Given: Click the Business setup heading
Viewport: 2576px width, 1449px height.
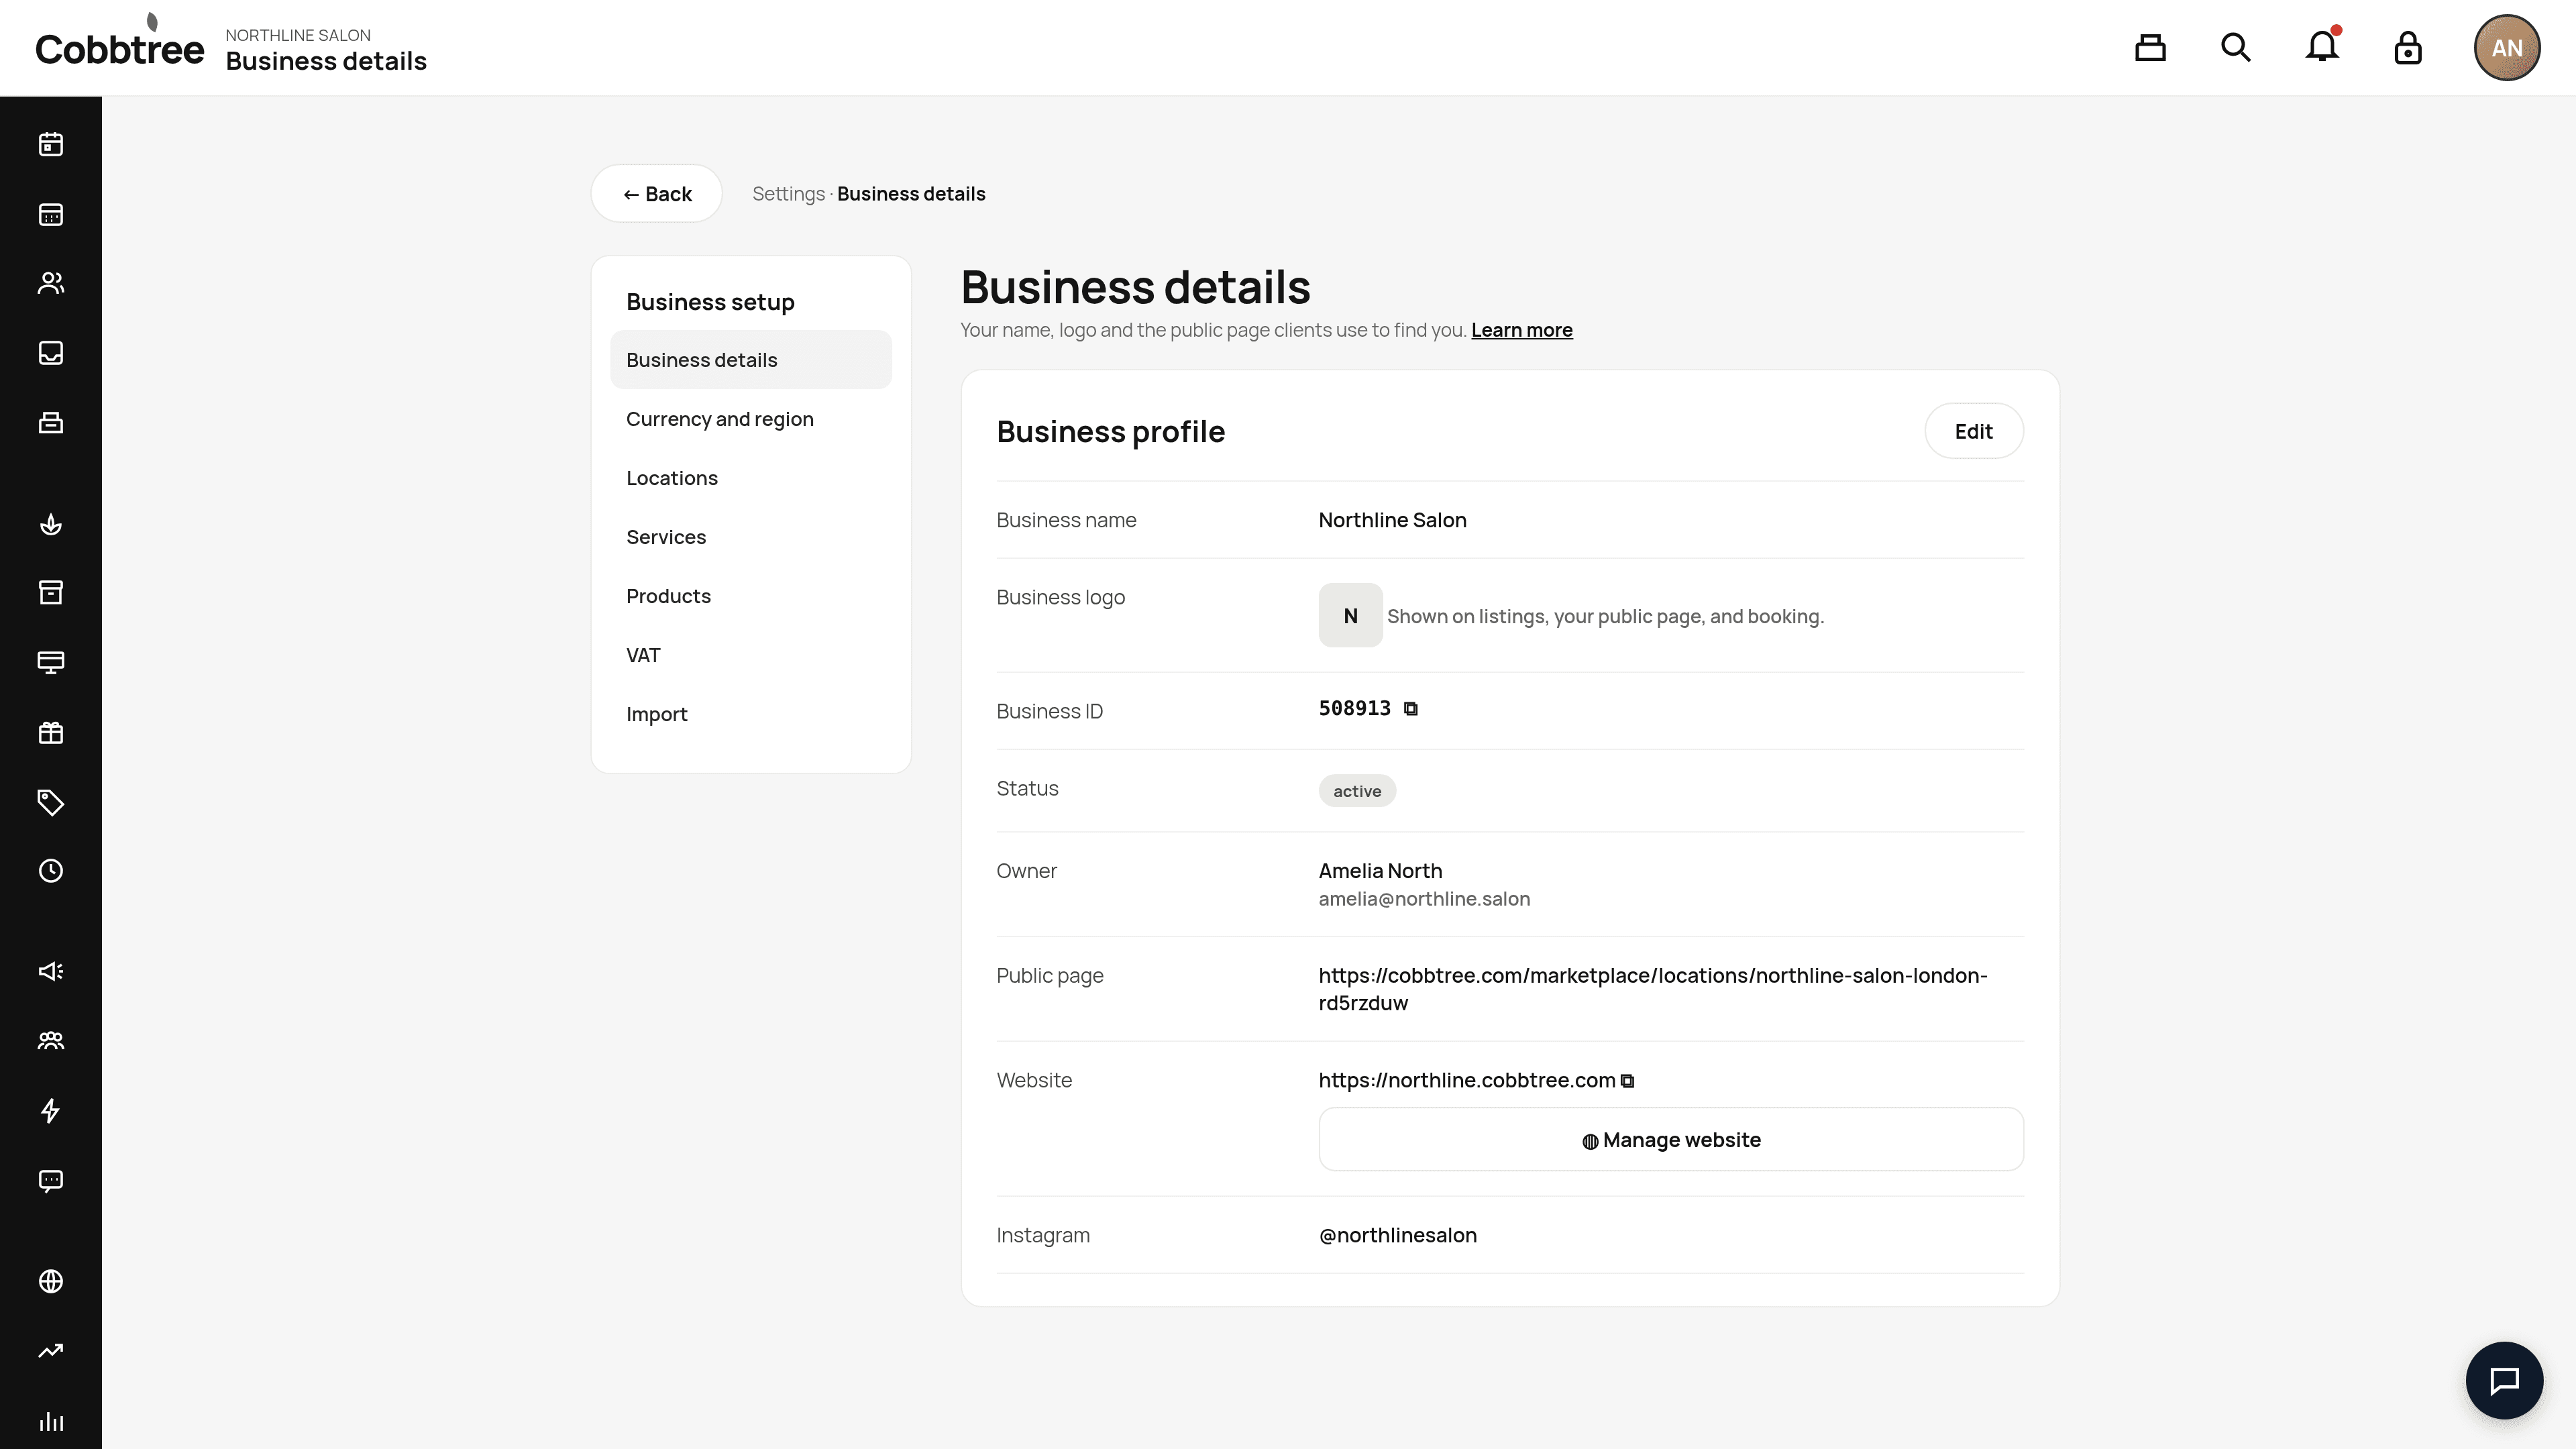Looking at the screenshot, I should 710,302.
